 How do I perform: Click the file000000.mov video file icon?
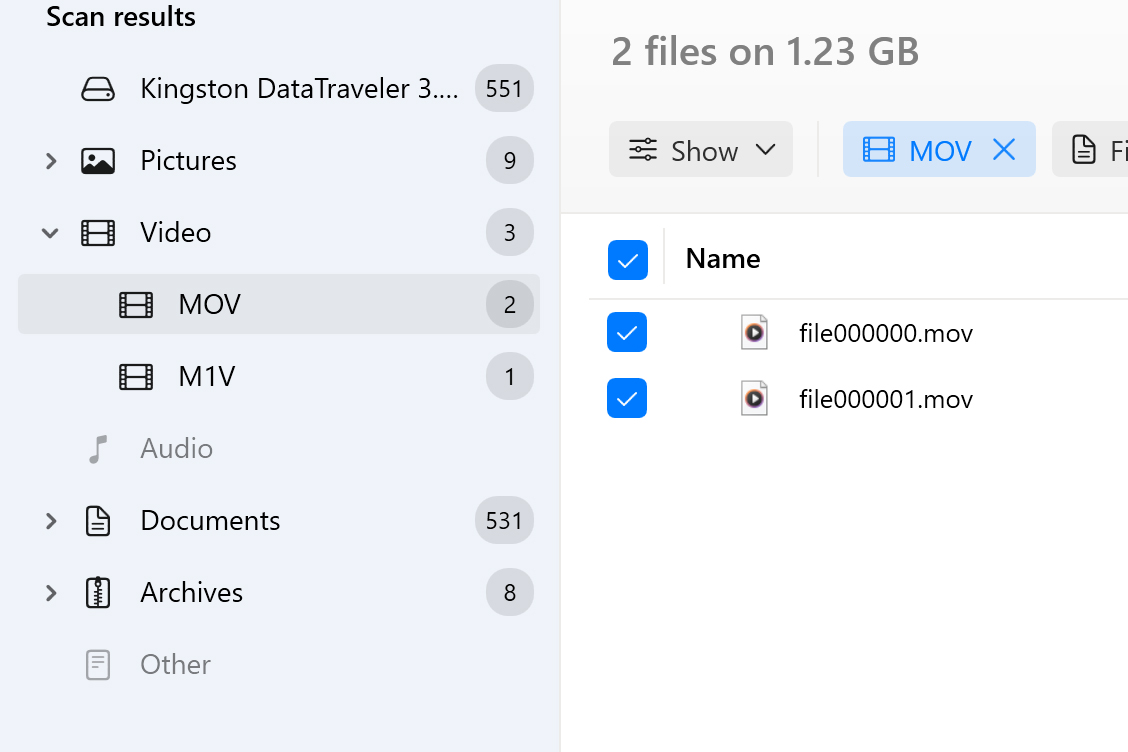(754, 332)
